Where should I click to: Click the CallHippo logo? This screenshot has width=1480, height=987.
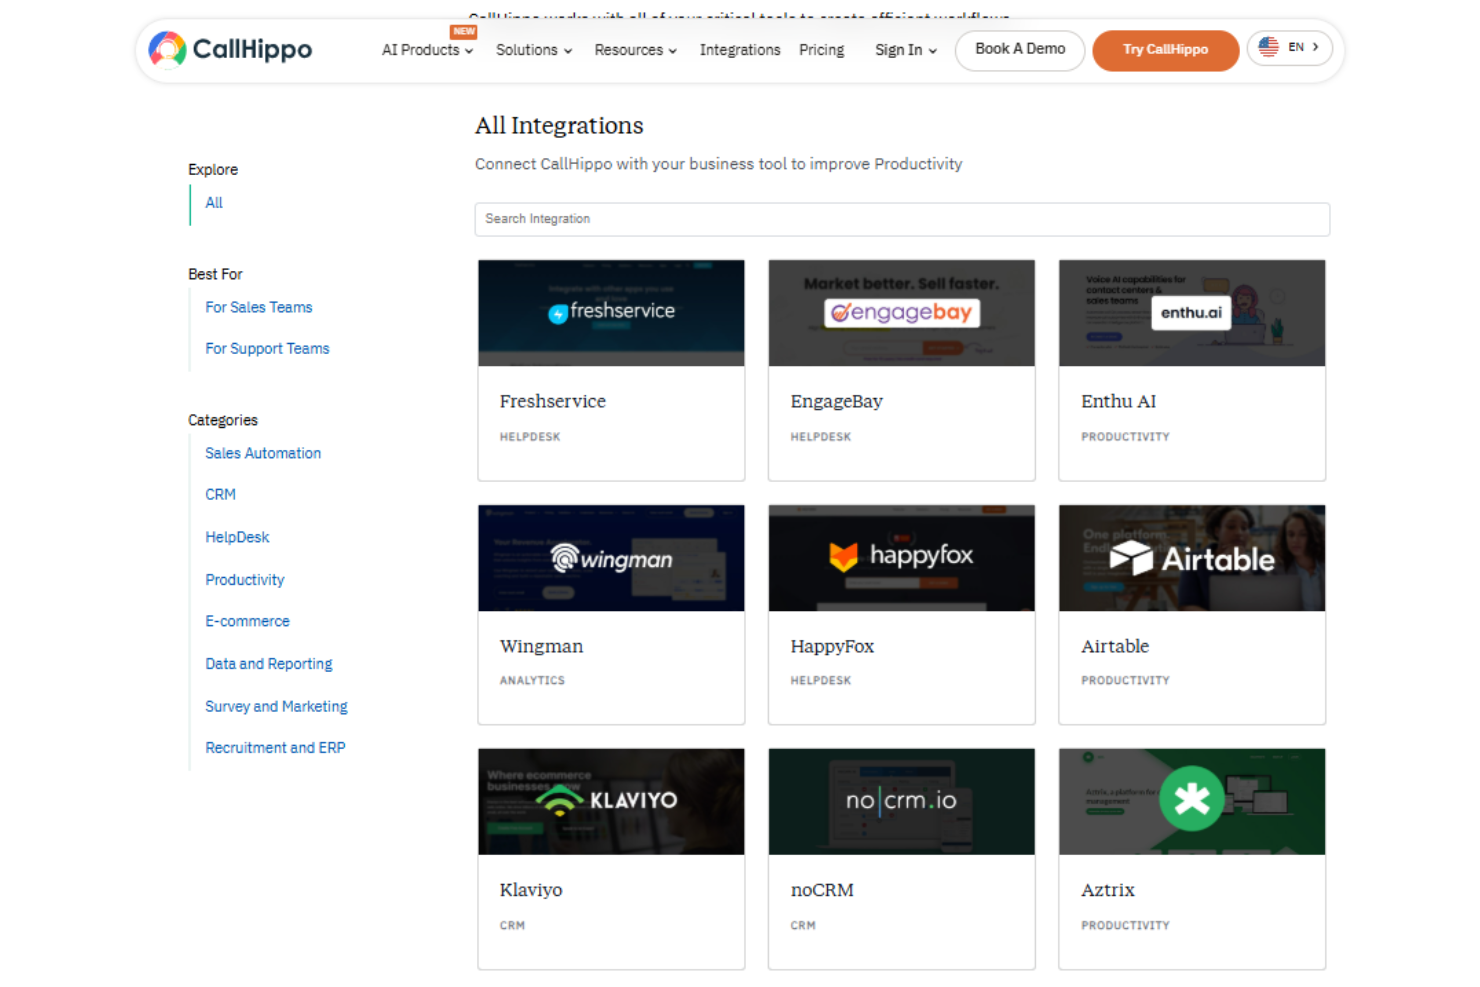pyautogui.click(x=229, y=48)
